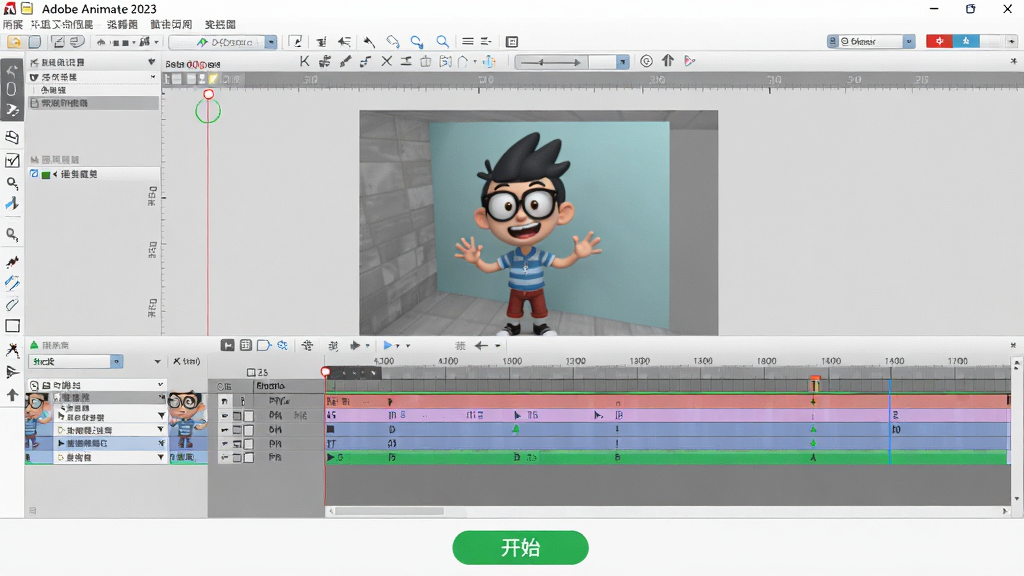Click the red playhead marker on the timeline
Screen dimensions: 1024x576
[325, 372]
